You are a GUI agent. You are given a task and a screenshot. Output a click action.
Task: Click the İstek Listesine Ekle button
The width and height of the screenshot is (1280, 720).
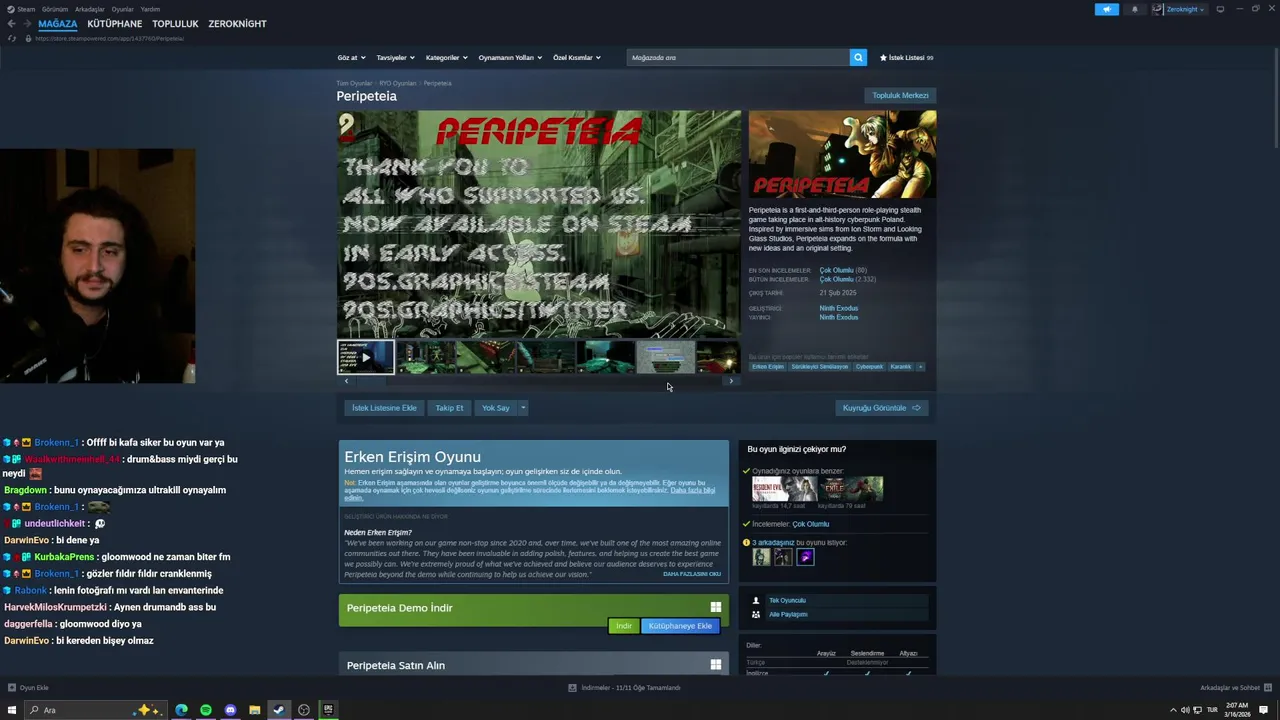pos(384,407)
